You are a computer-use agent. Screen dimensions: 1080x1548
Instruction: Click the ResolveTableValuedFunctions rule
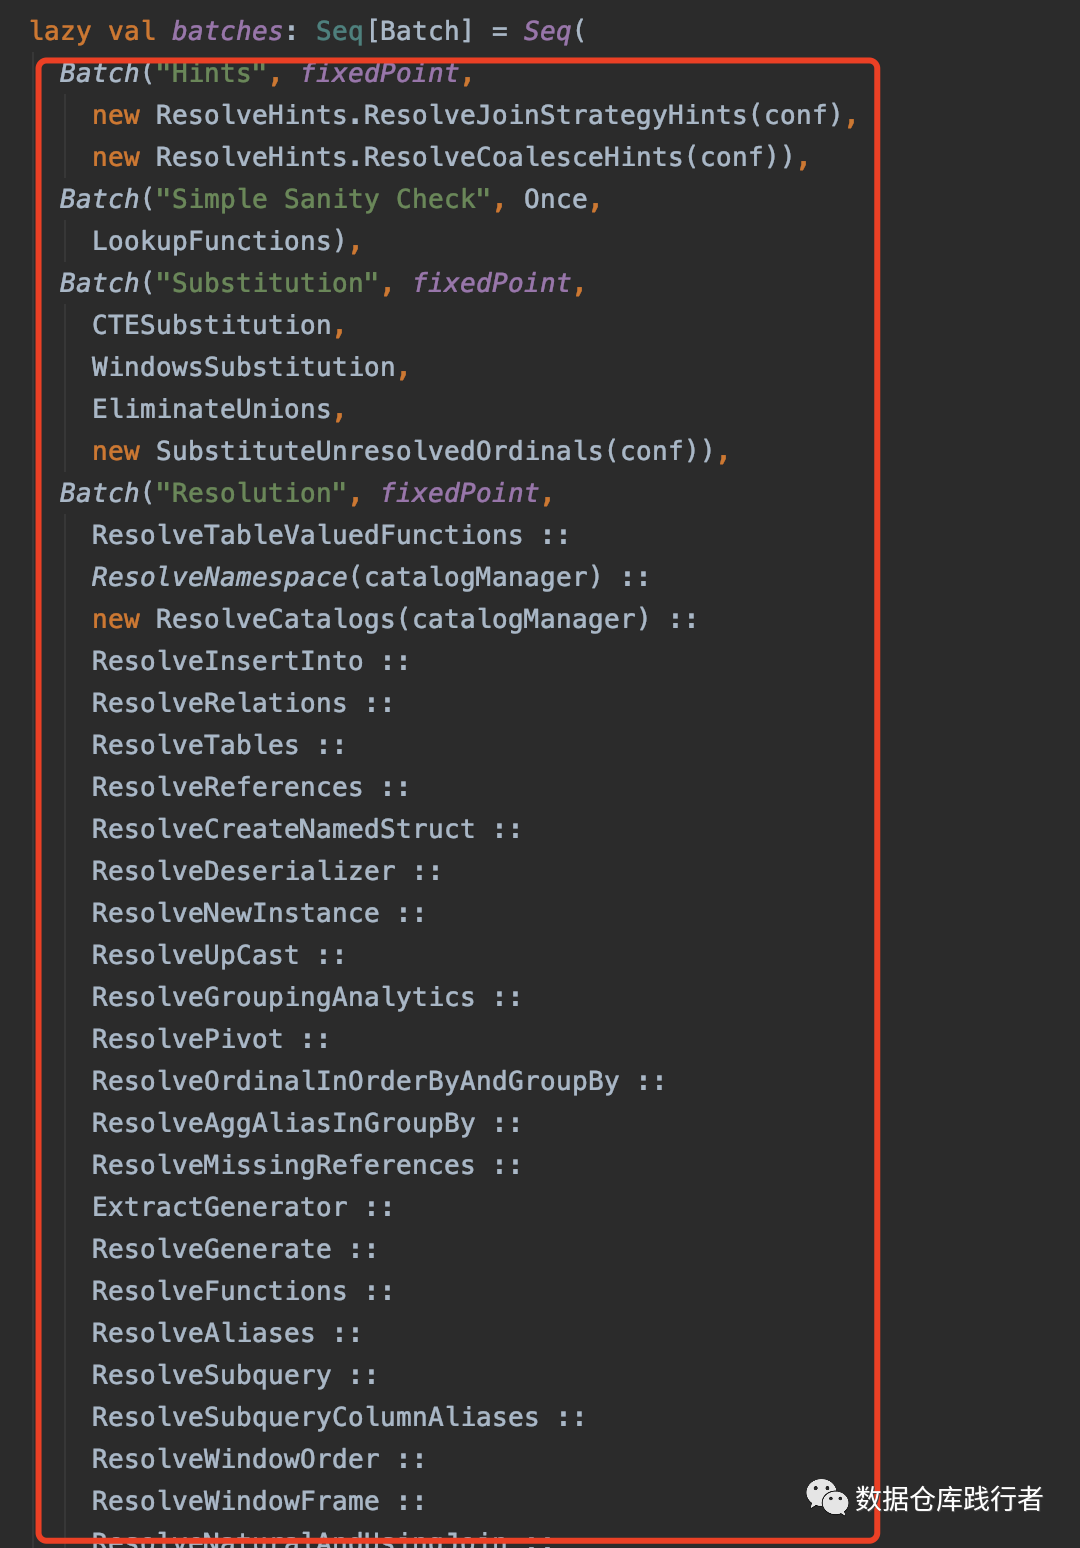pyautogui.click(x=307, y=535)
